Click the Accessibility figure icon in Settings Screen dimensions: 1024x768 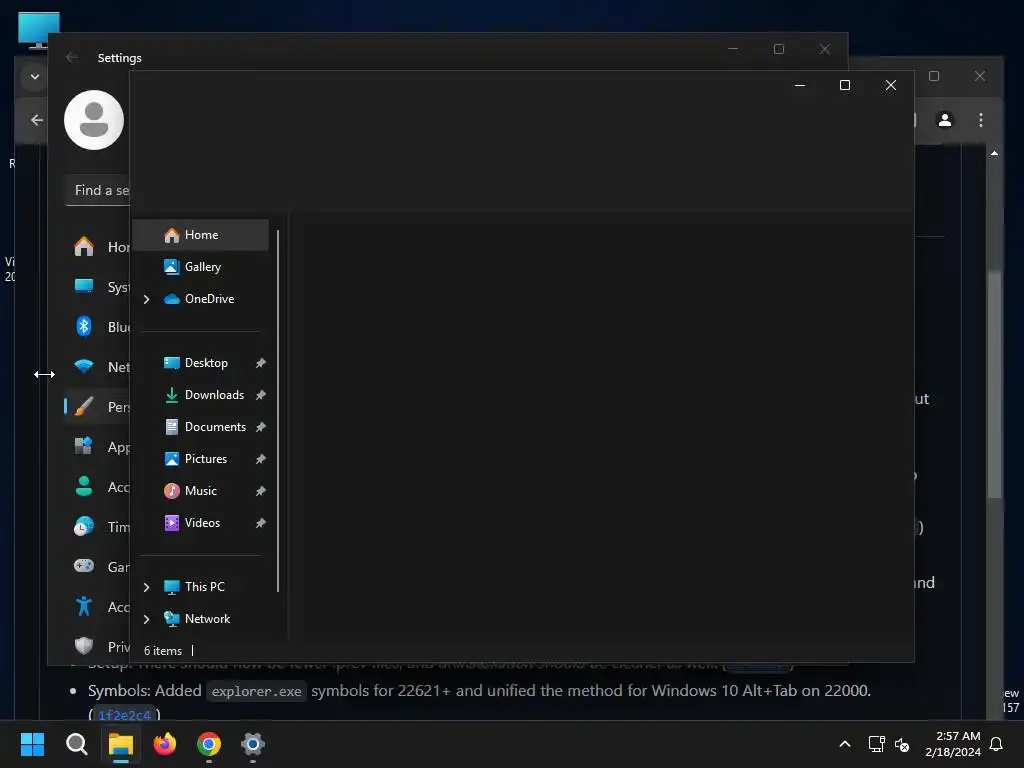tap(84, 606)
